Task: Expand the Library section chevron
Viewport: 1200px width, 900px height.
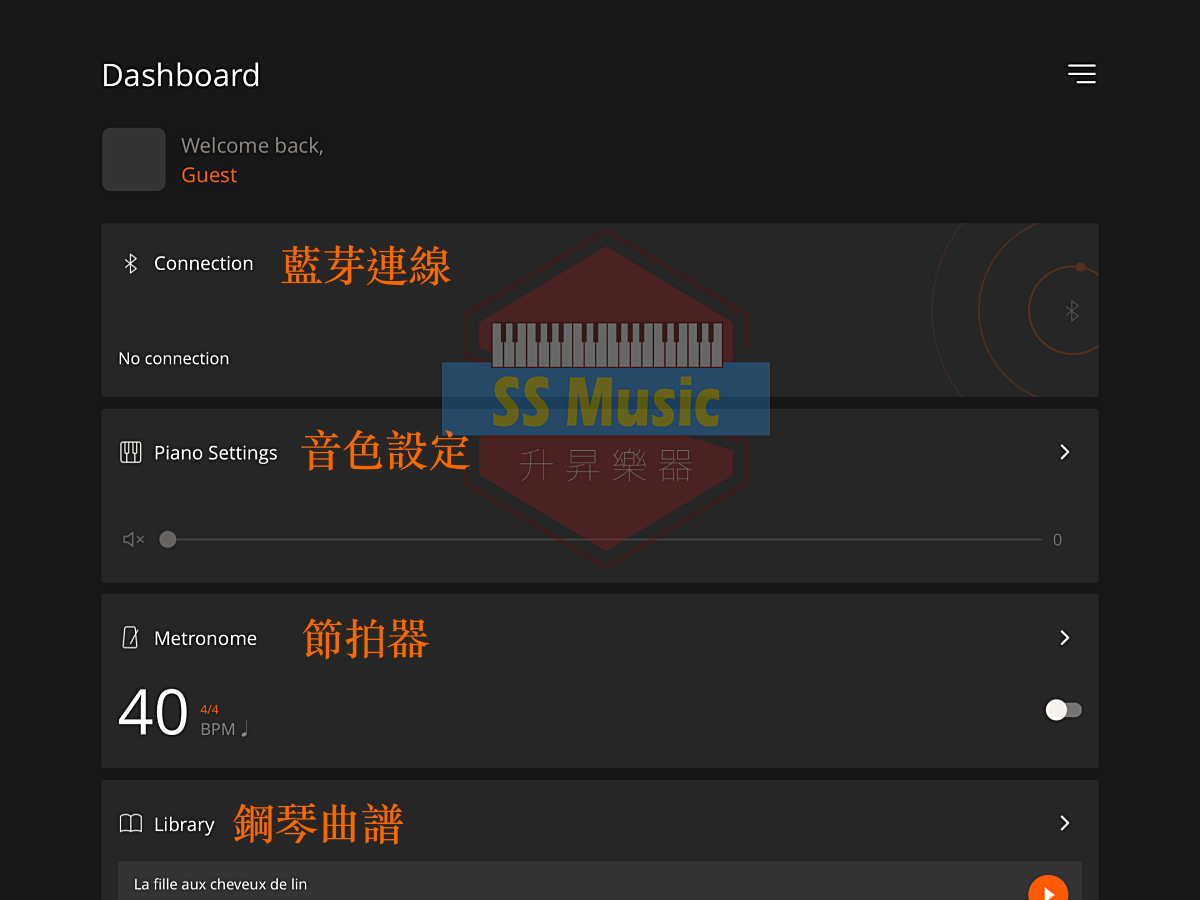Action: [x=1065, y=823]
